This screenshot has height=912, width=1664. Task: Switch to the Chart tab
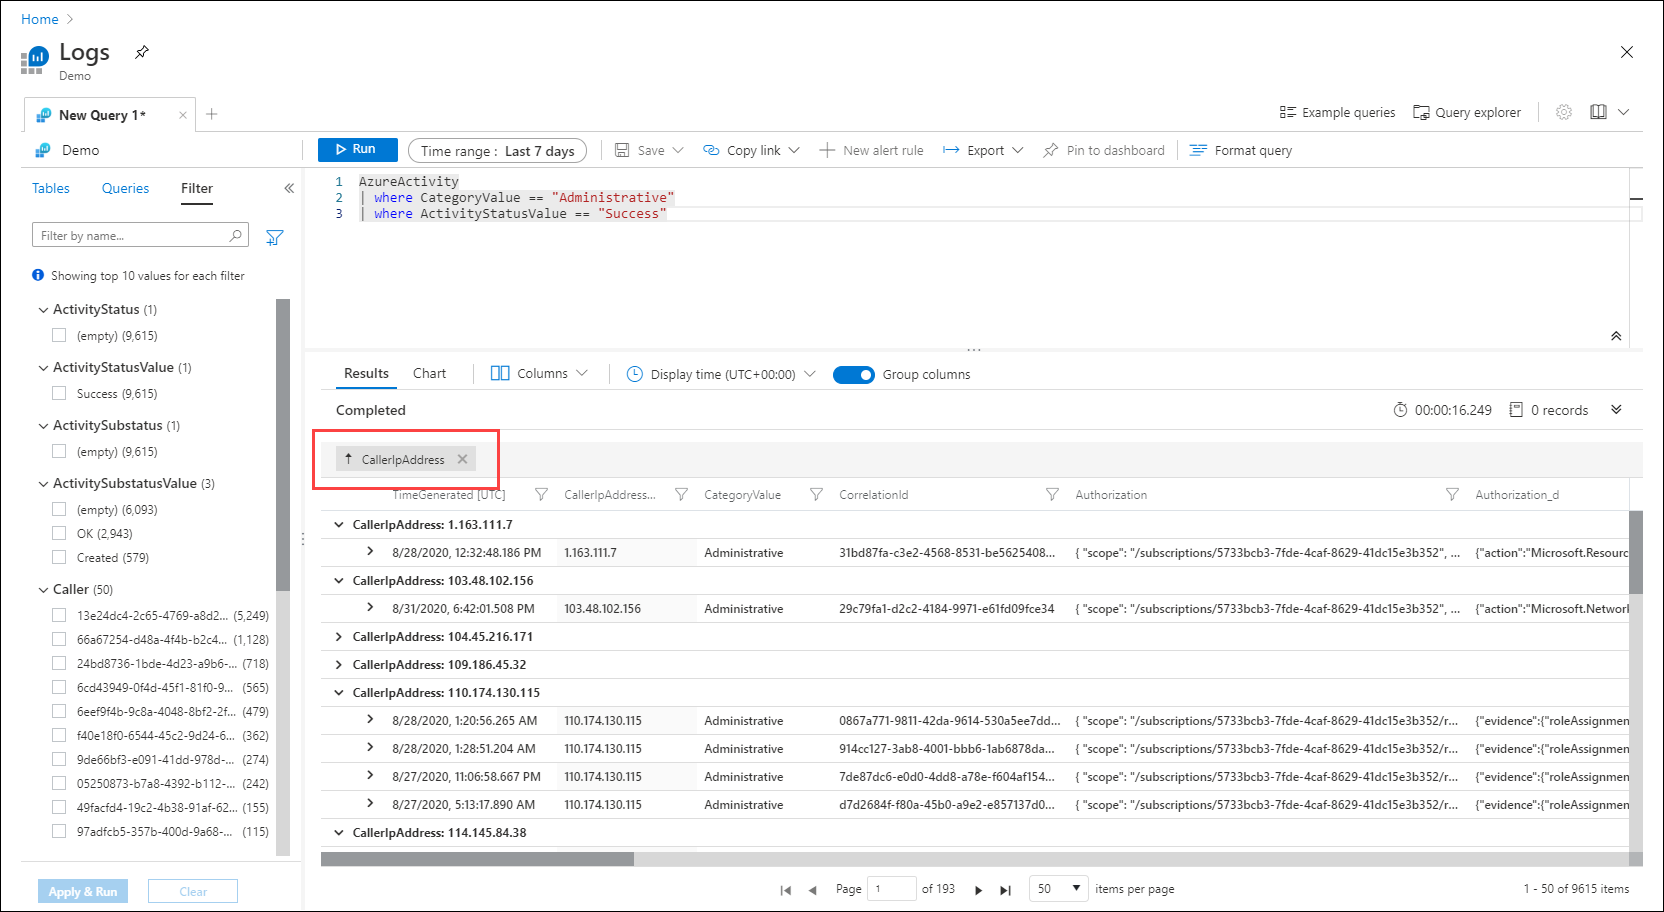point(429,373)
